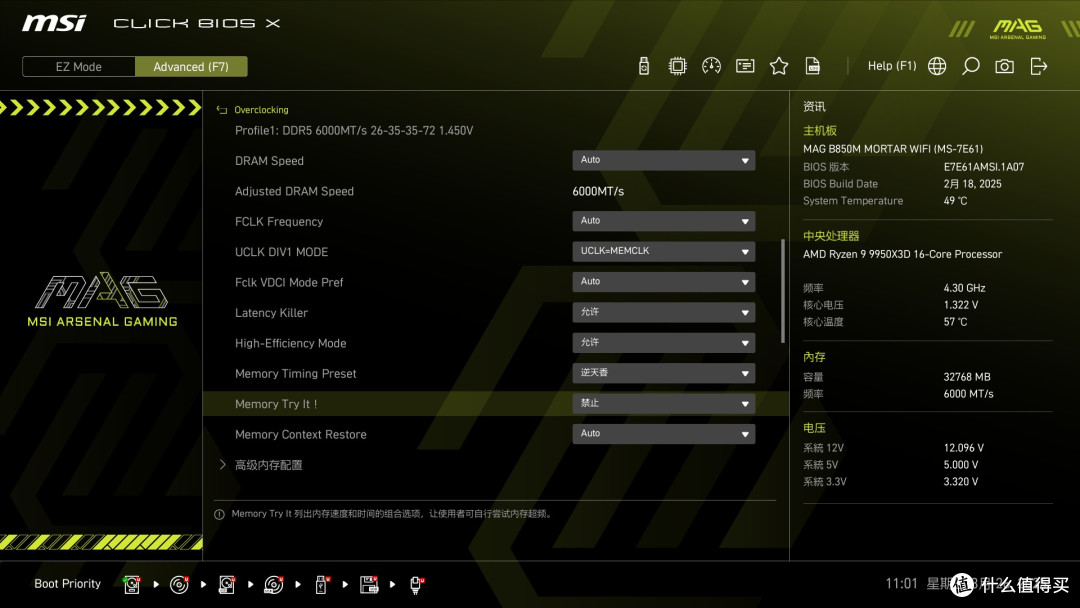
Task: Click the DRAM Speed label
Action: coord(269,160)
